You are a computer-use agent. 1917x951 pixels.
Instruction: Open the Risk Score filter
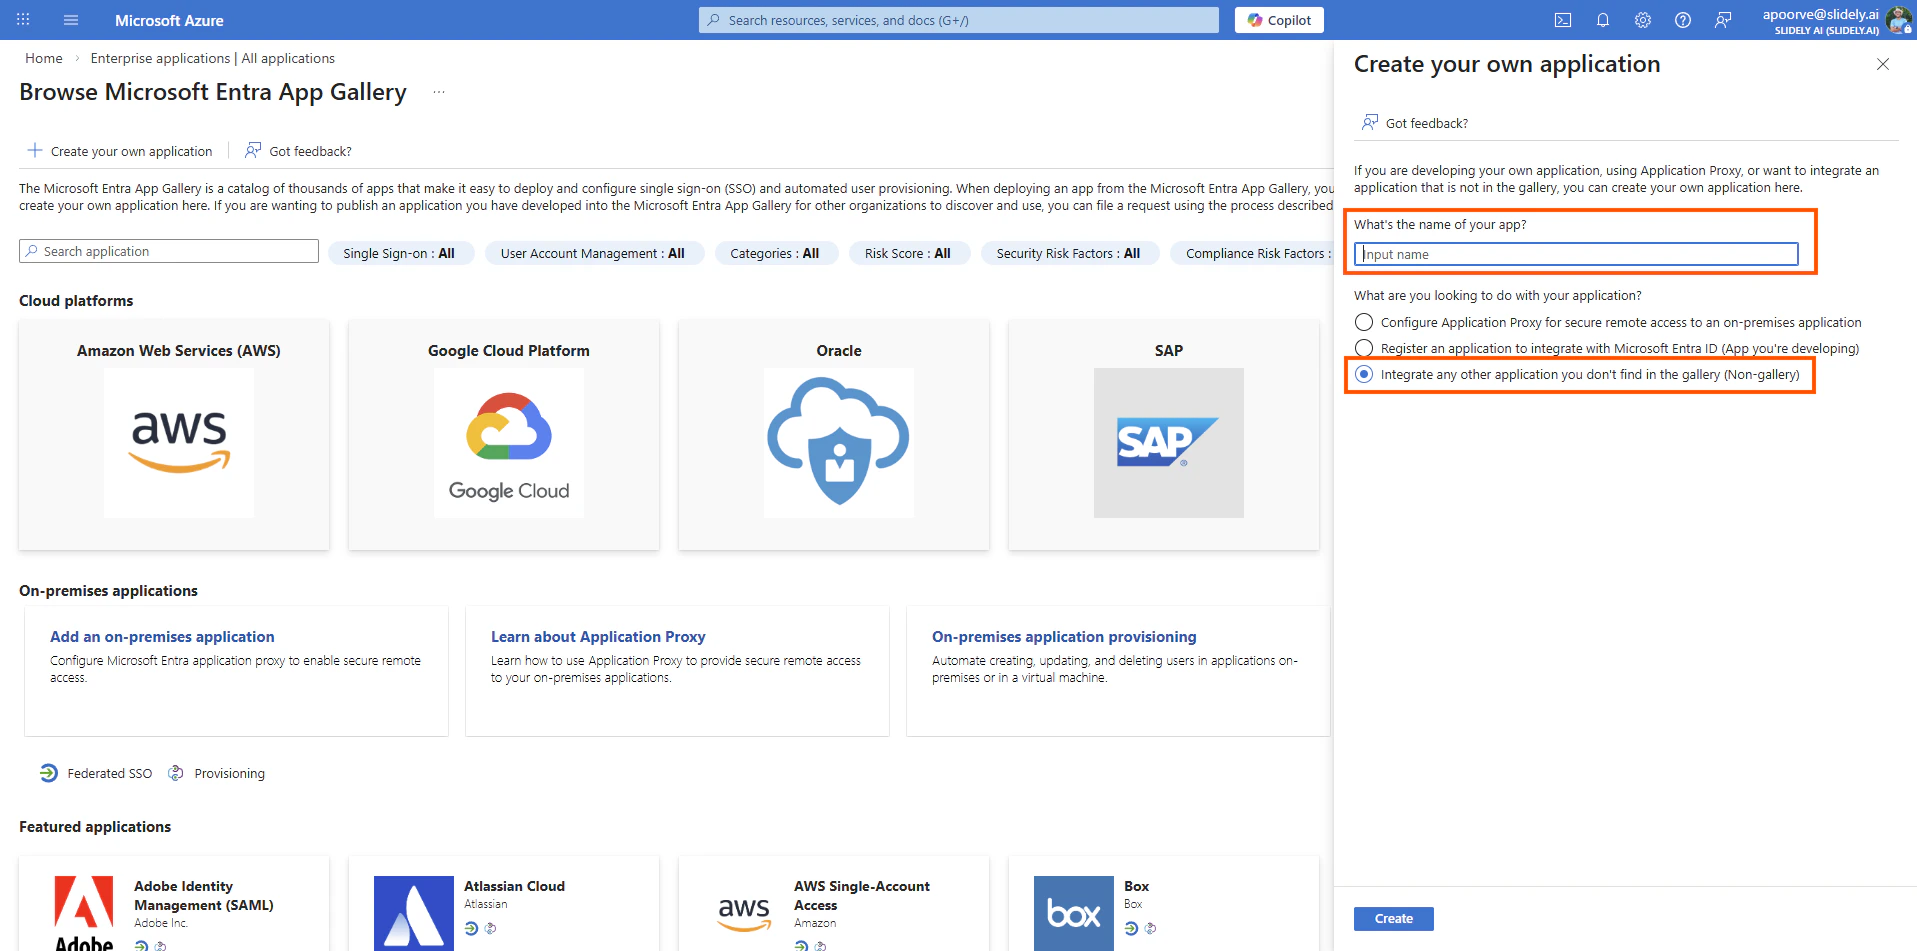(908, 253)
